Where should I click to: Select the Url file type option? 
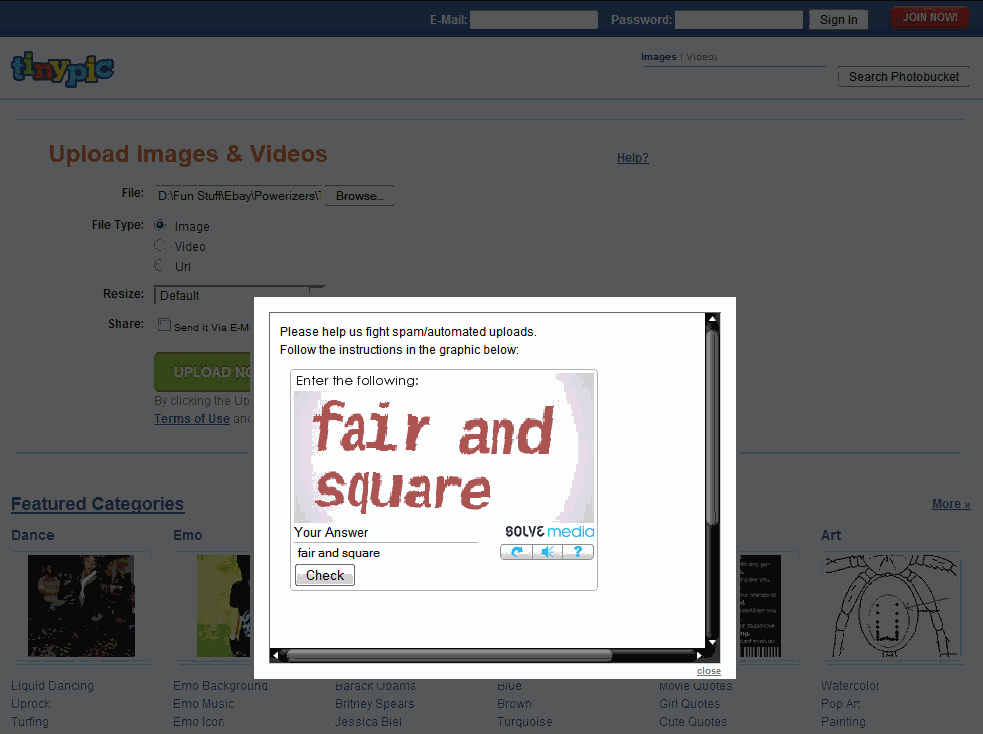(160, 265)
